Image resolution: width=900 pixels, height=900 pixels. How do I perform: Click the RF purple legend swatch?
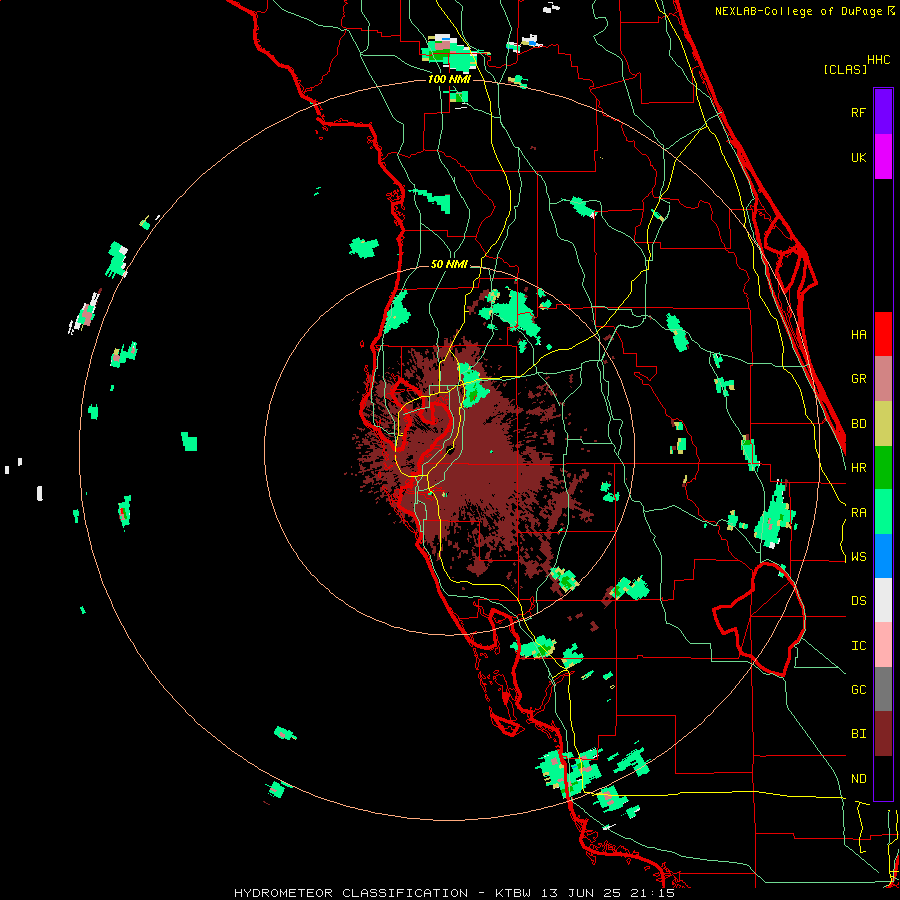coord(883,112)
